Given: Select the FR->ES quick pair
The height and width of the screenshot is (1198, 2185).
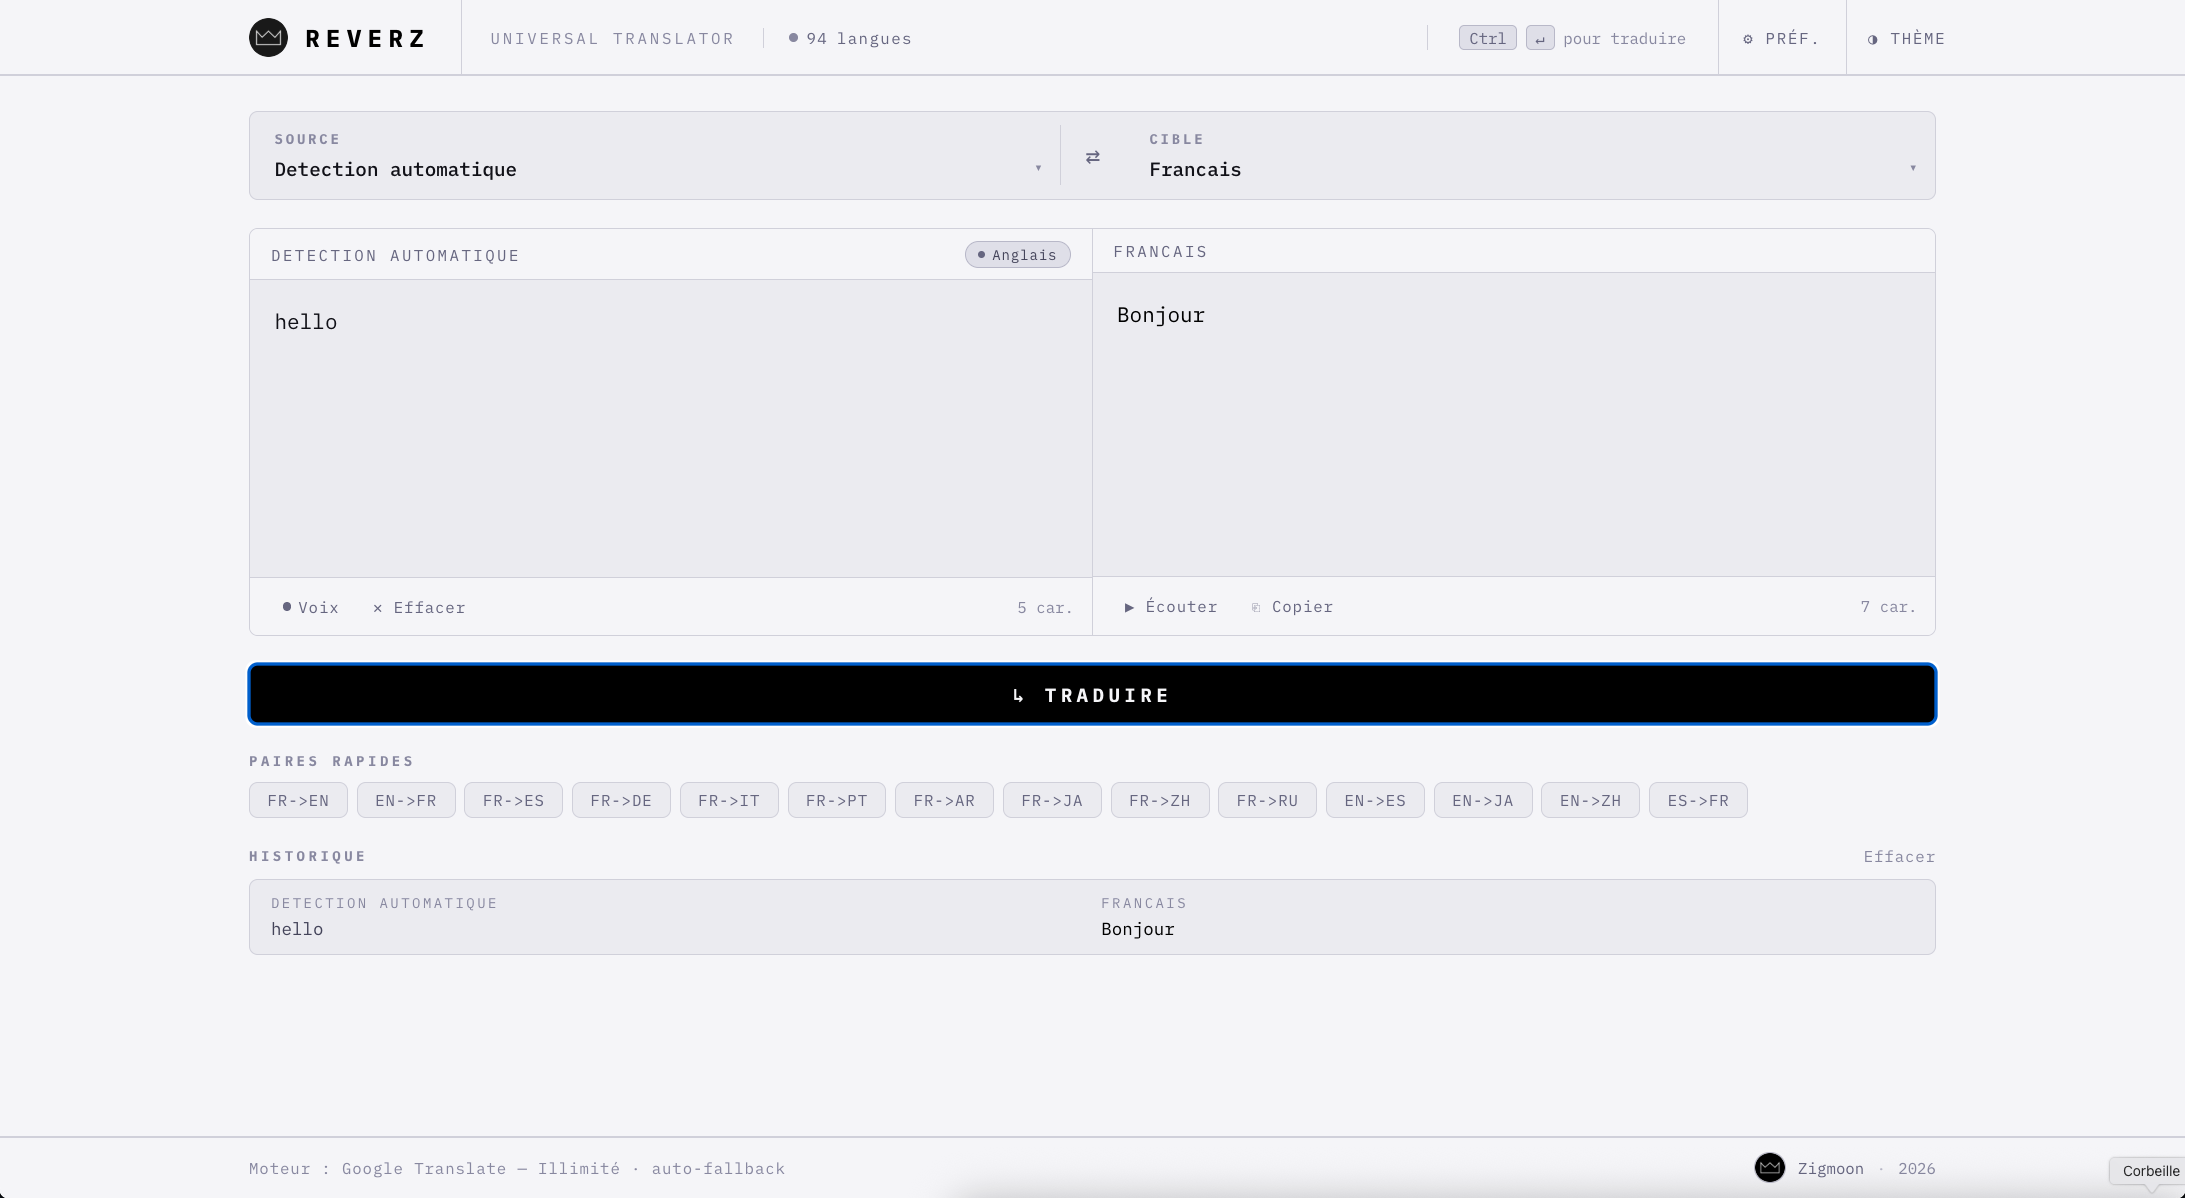Looking at the screenshot, I should pyautogui.click(x=513, y=800).
